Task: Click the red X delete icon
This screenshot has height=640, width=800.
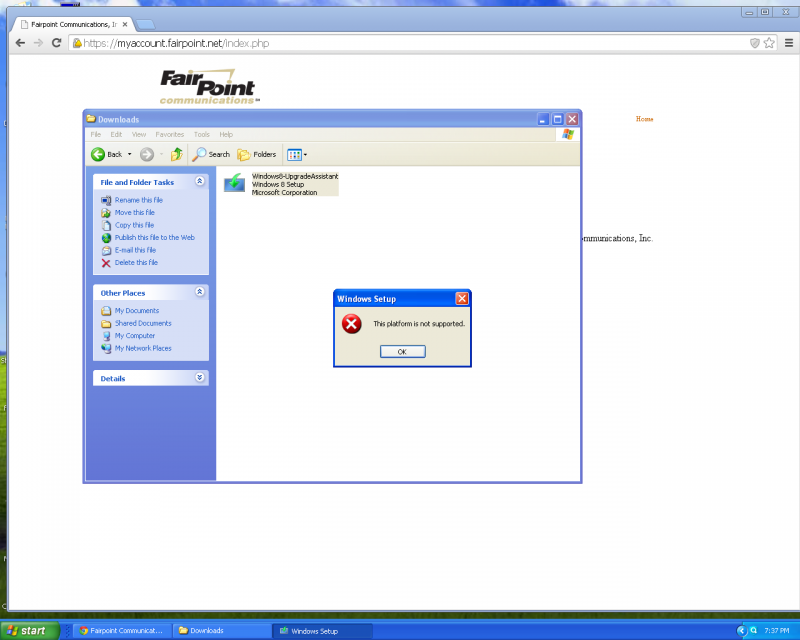Action: coord(106,263)
